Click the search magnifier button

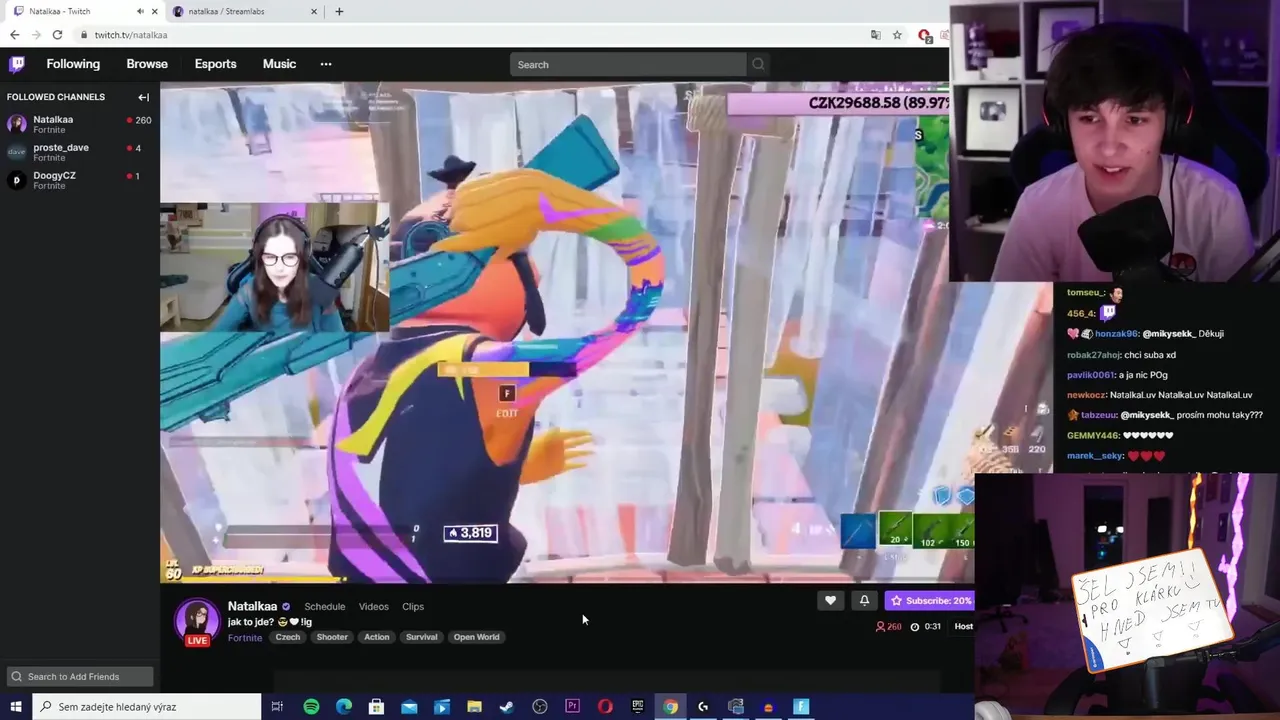[x=758, y=64]
